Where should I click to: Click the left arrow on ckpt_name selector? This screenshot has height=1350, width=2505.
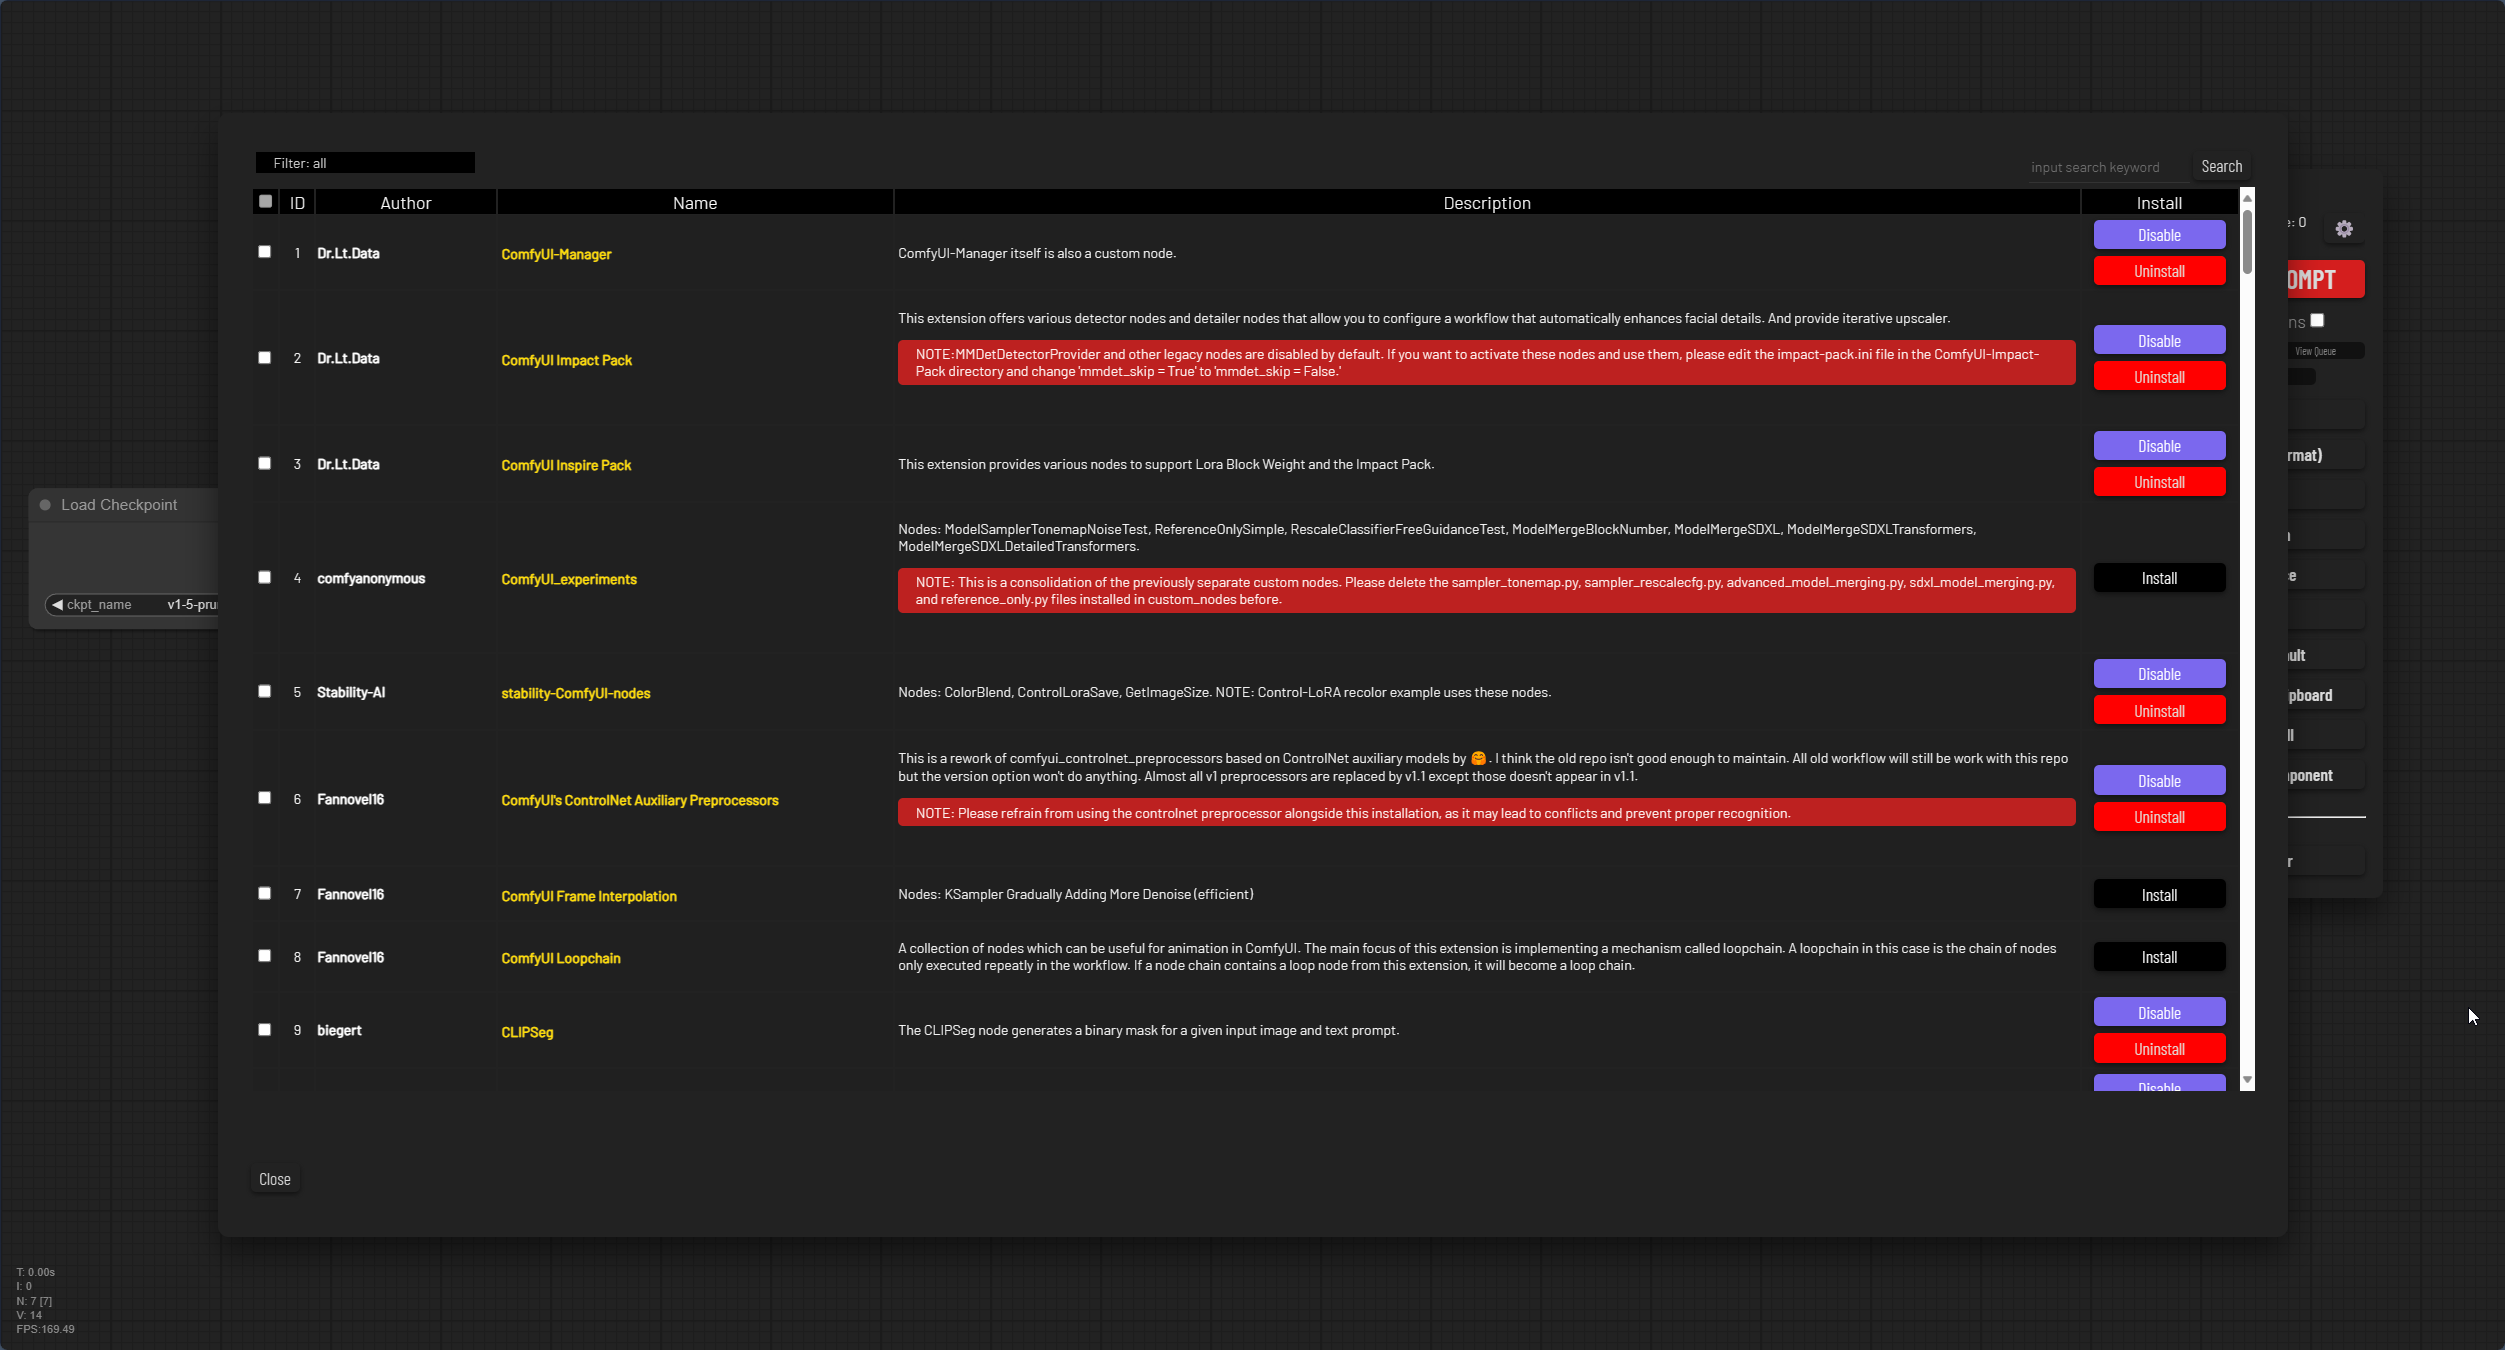point(57,605)
